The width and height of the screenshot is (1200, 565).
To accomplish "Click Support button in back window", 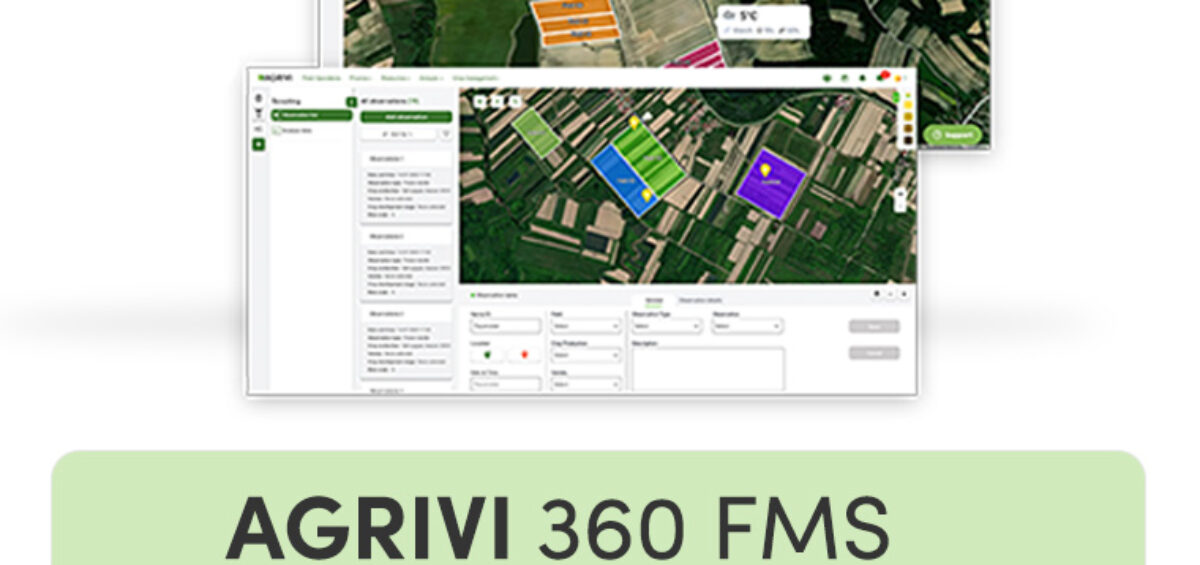I will 952,134.
